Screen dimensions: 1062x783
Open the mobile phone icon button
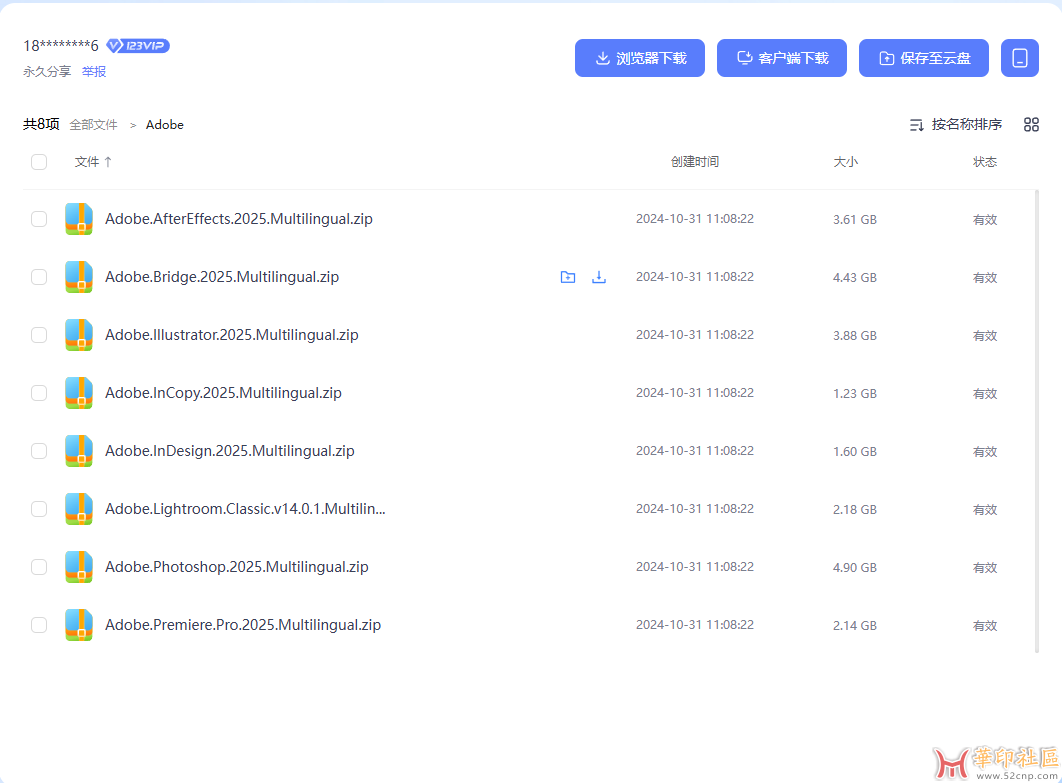[x=1019, y=58]
